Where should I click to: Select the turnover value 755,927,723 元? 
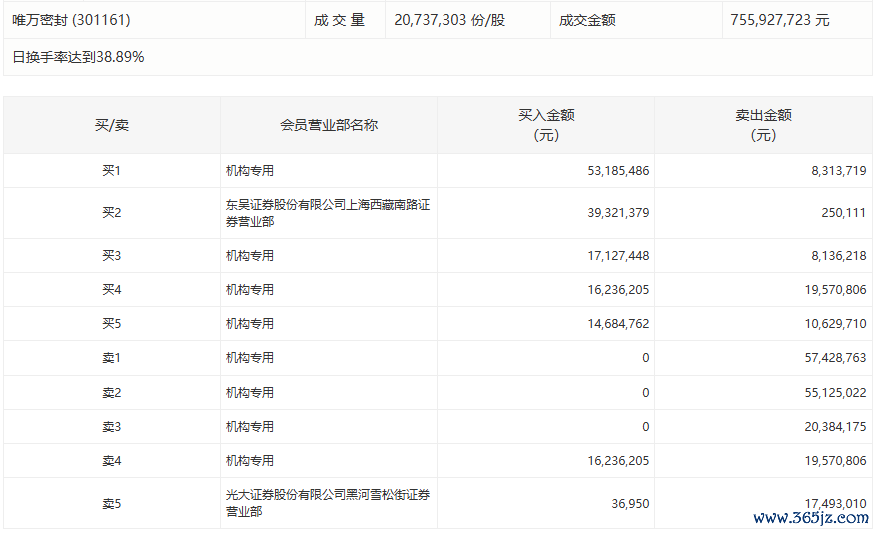tap(780, 20)
